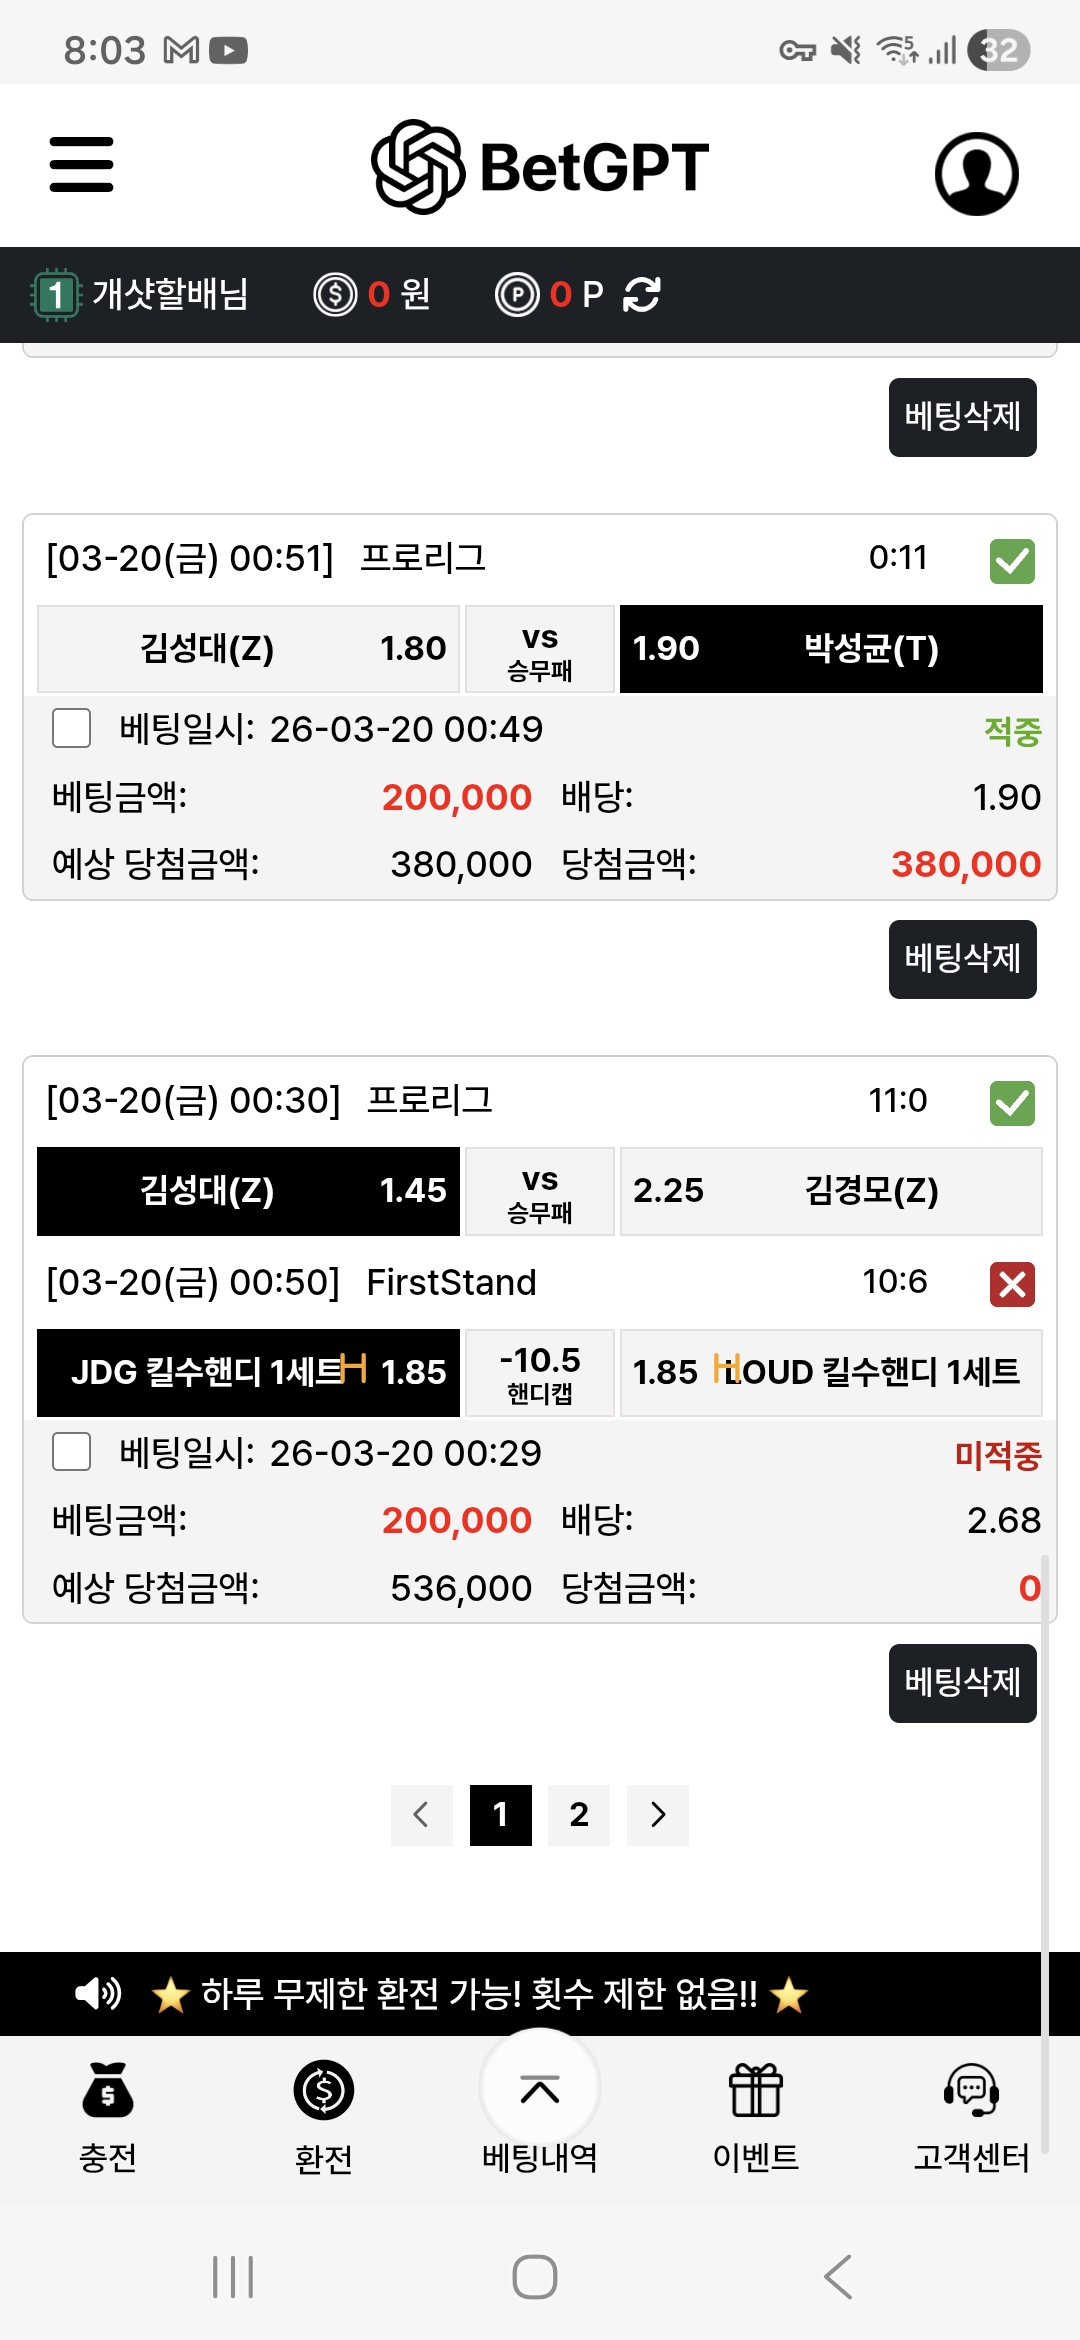Open the 고객센터 support icon
The height and width of the screenshot is (2340, 1080).
click(x=971, y=2090)
